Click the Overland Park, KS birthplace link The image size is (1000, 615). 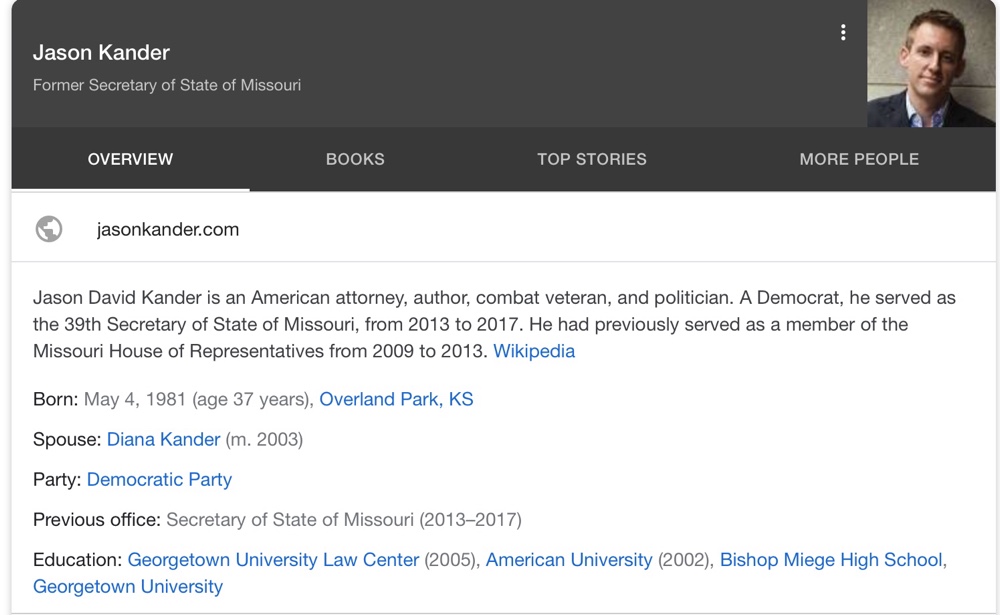point(396,399)
